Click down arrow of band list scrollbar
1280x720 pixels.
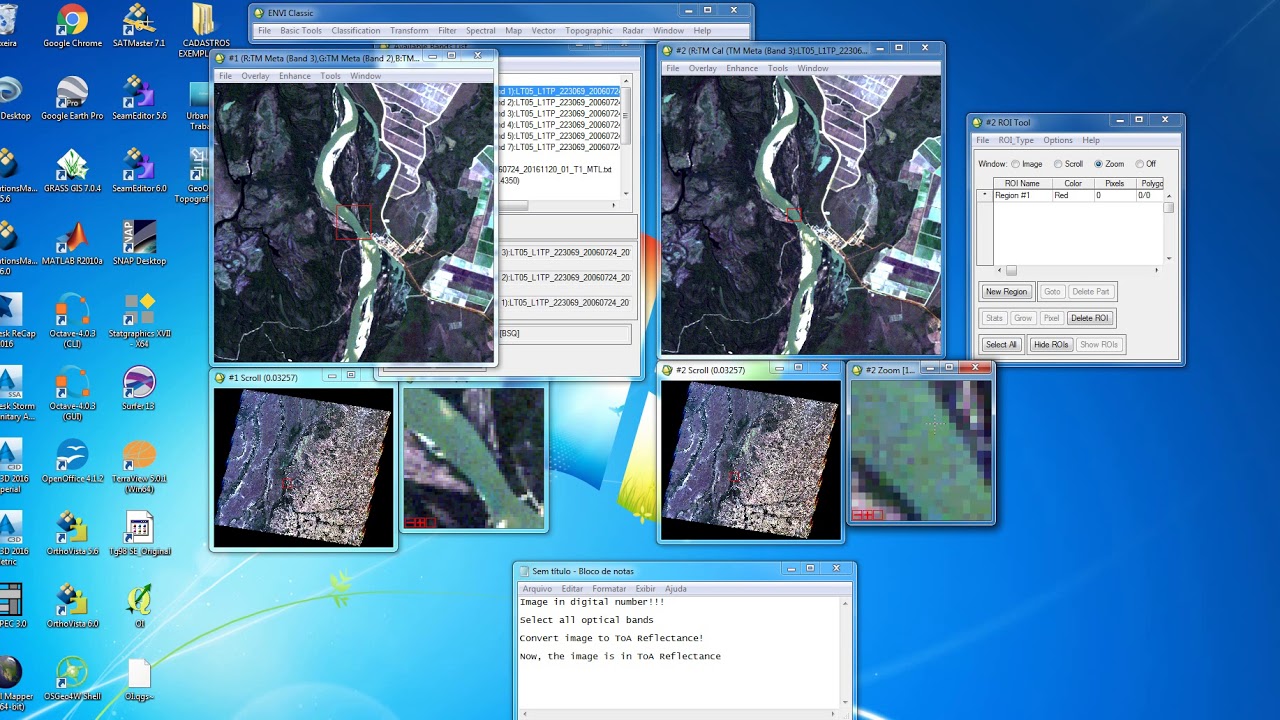coord(626,193)
